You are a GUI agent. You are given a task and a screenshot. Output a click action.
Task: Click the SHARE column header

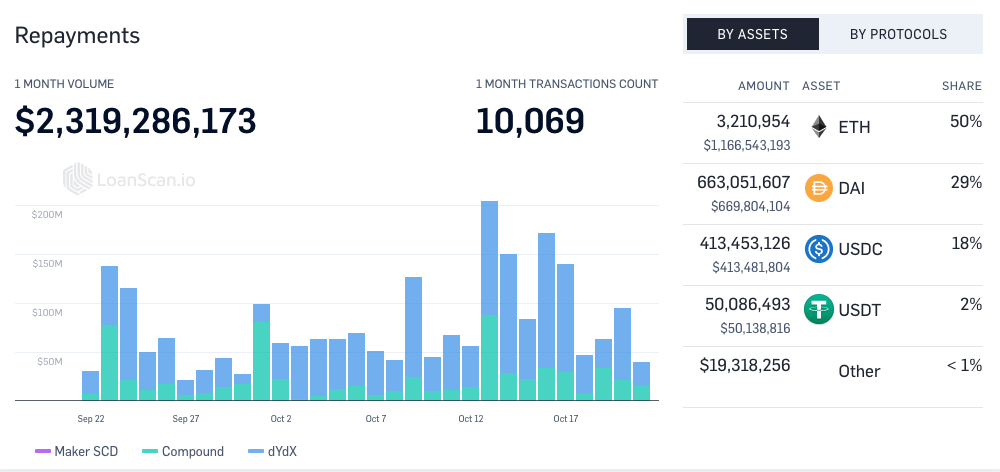pyautogui.click(x=962, y=86)
